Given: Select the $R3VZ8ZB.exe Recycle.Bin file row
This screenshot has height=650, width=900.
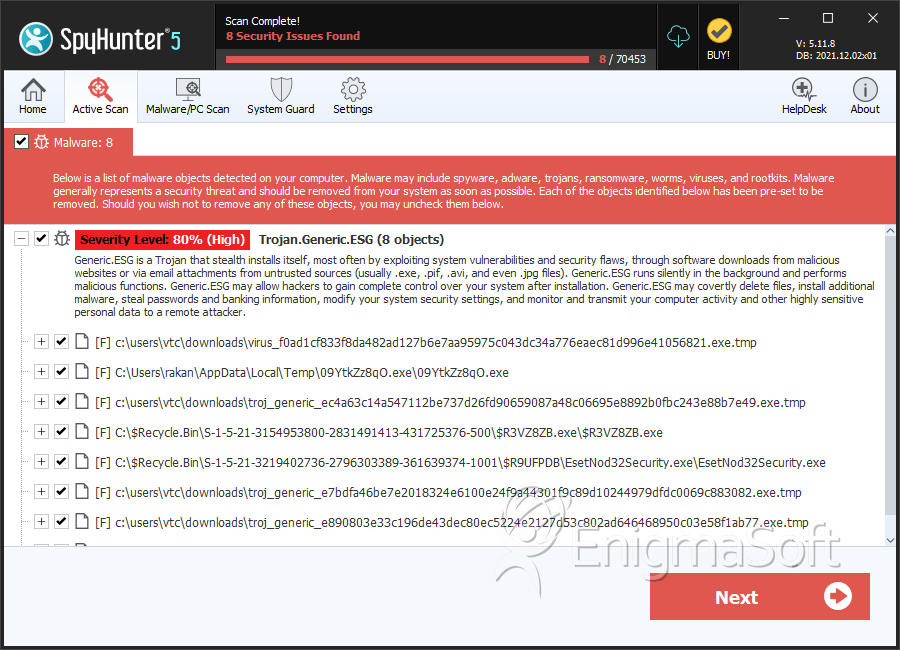Looking at the screenshot, I should click(x=379, y=432).
